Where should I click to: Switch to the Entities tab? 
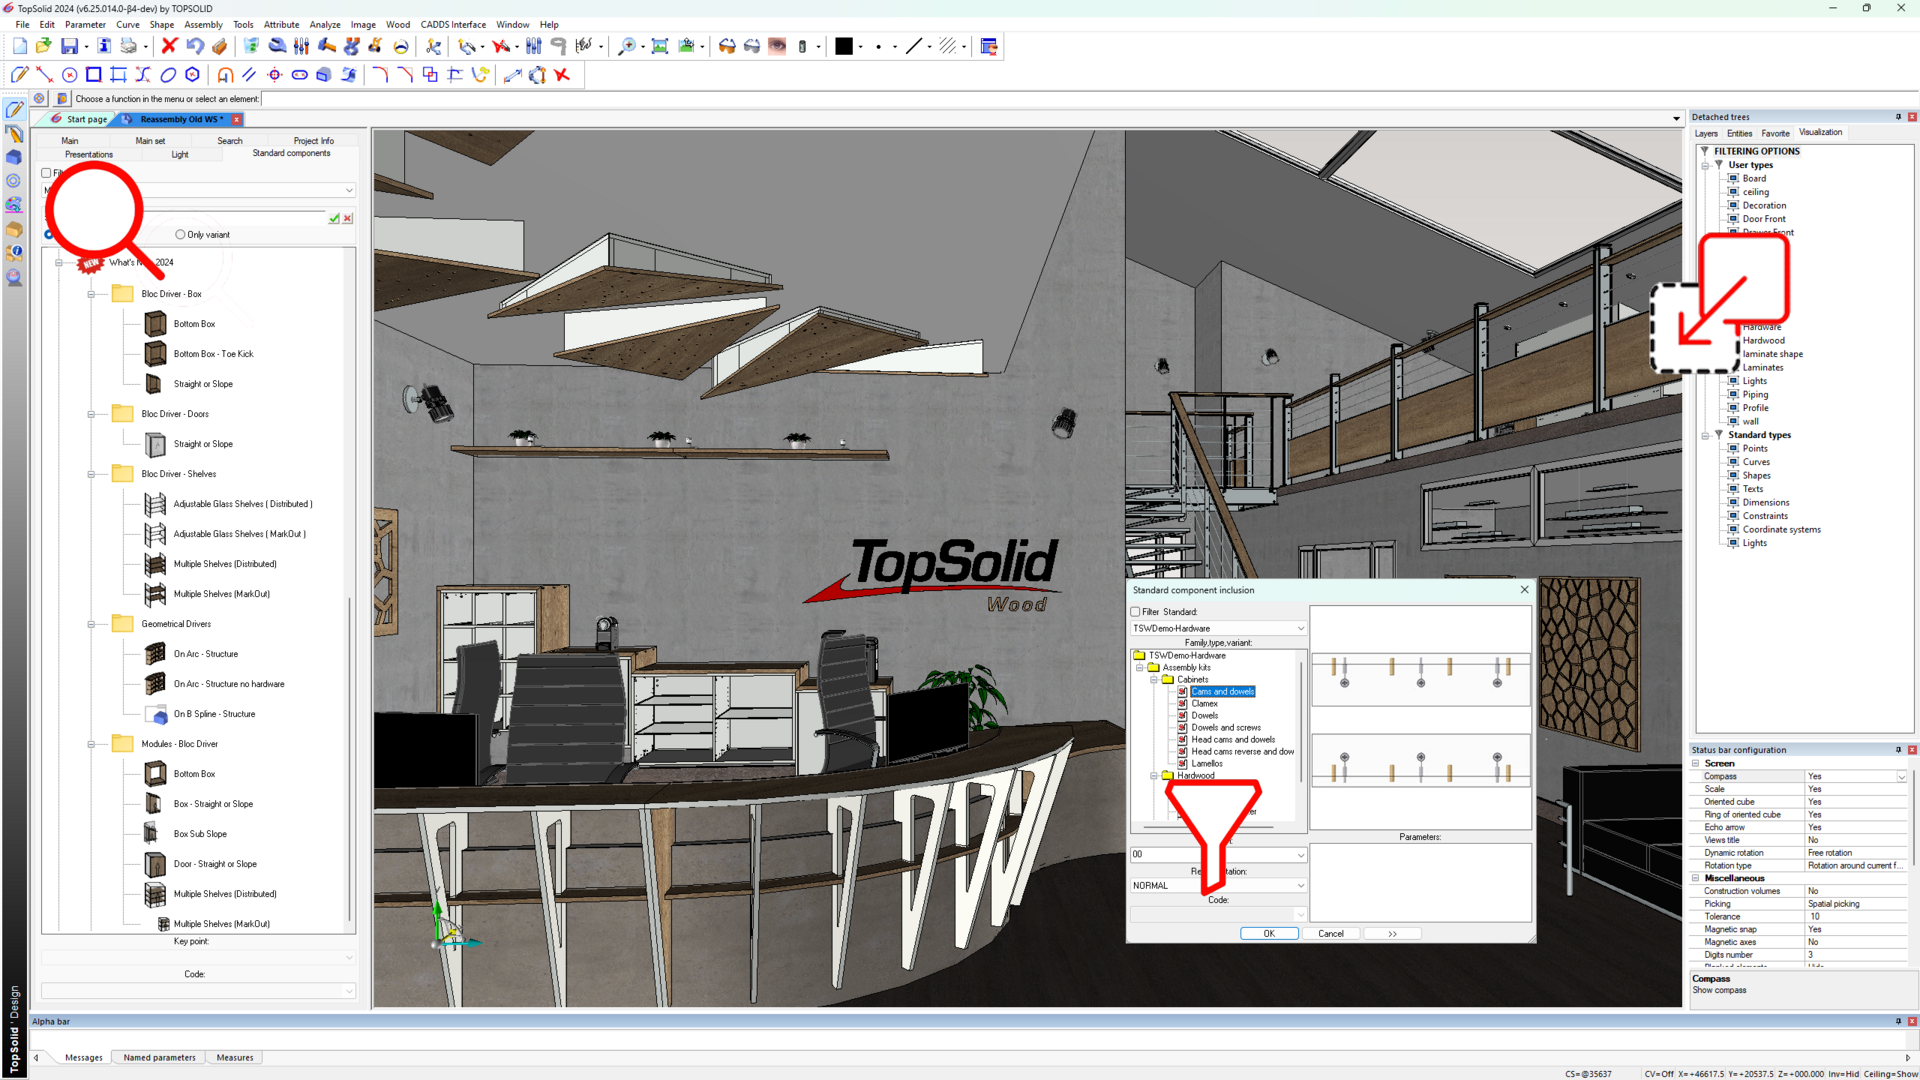[x=1740, y=133]
